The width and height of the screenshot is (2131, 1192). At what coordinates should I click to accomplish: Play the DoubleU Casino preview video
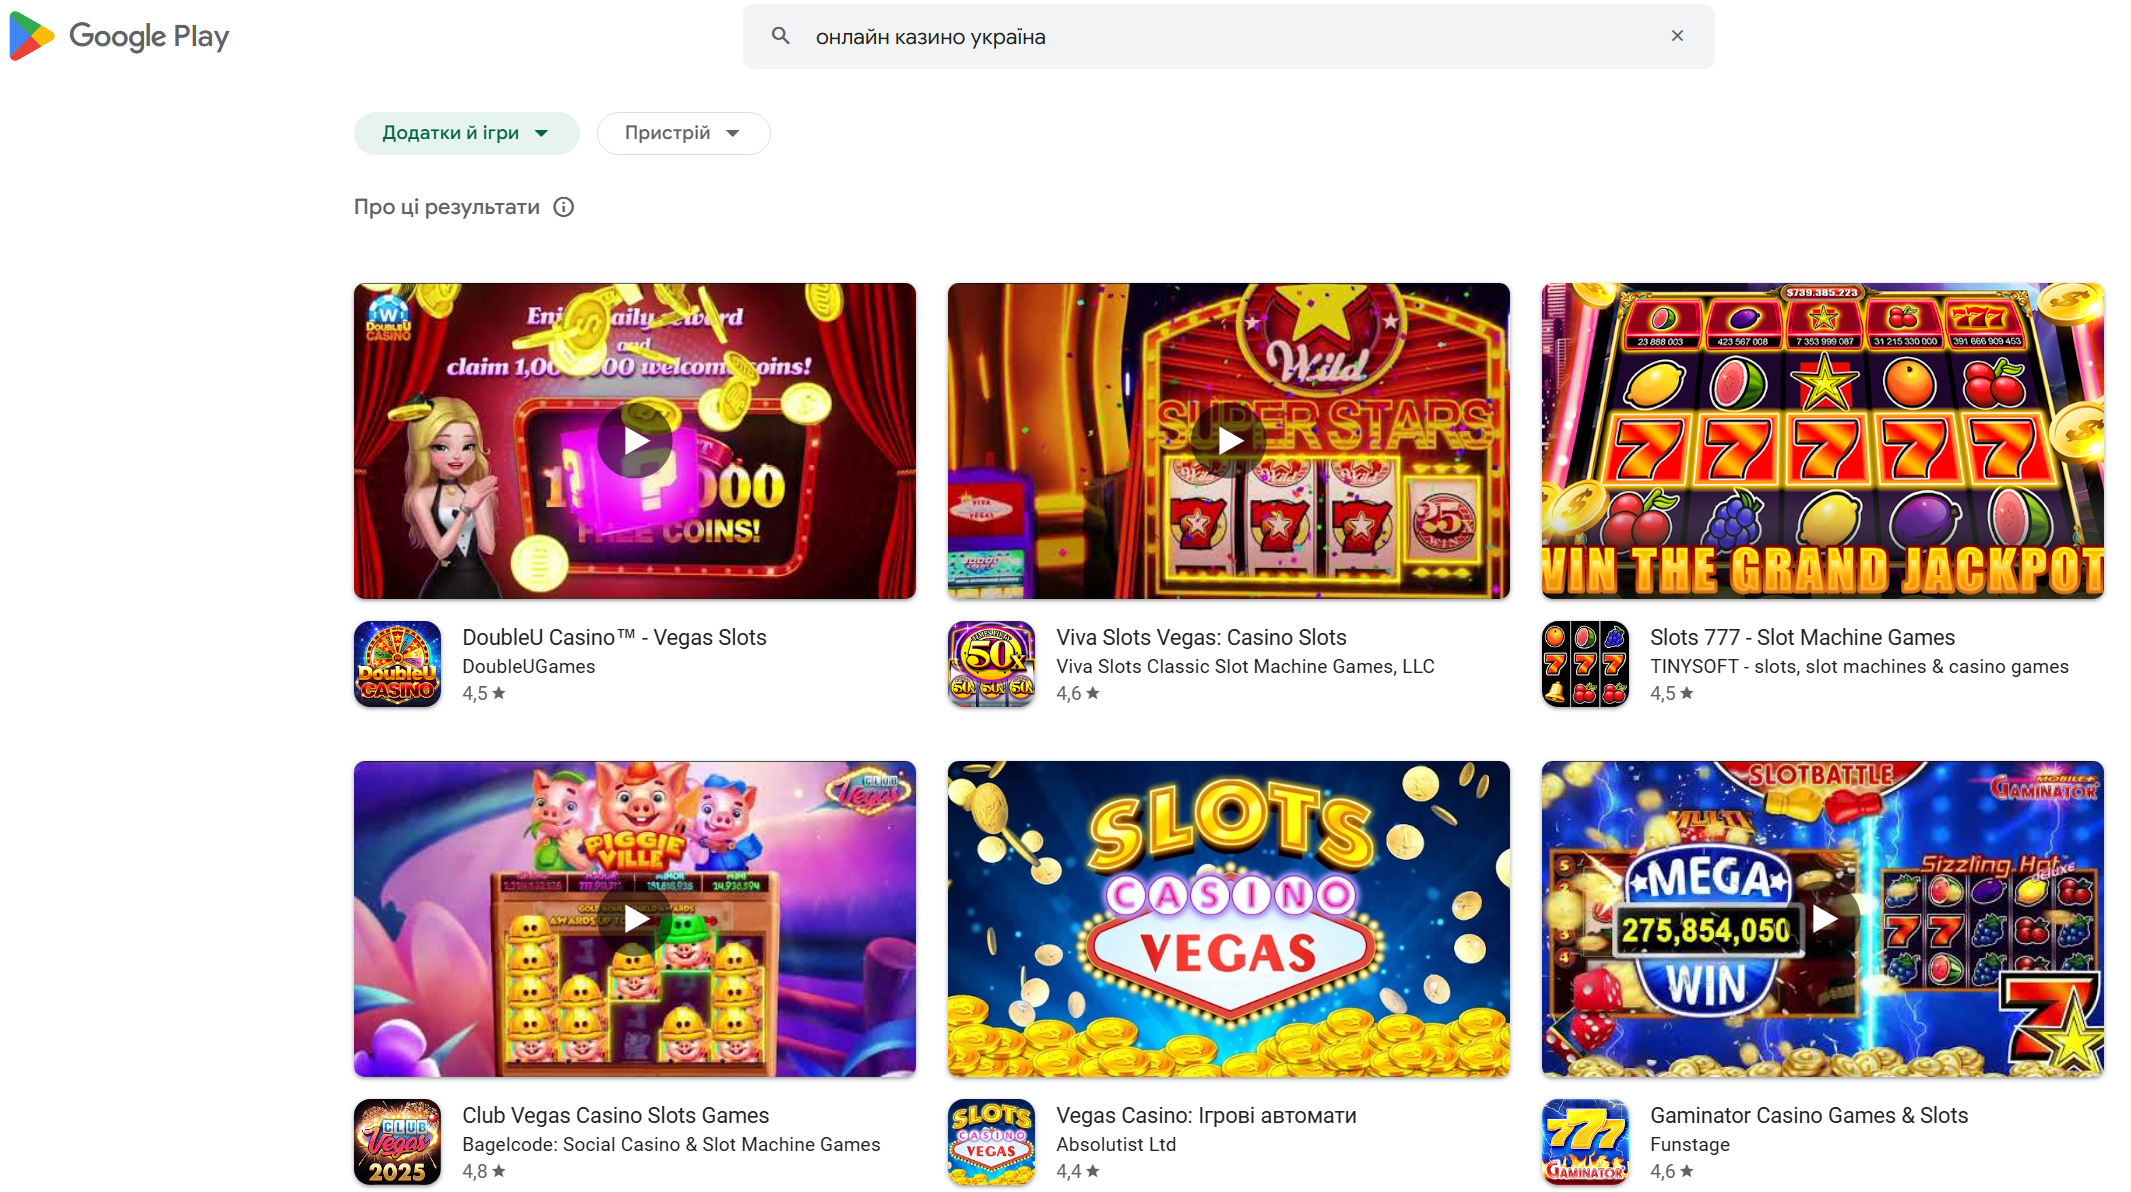tap(635, 441)
